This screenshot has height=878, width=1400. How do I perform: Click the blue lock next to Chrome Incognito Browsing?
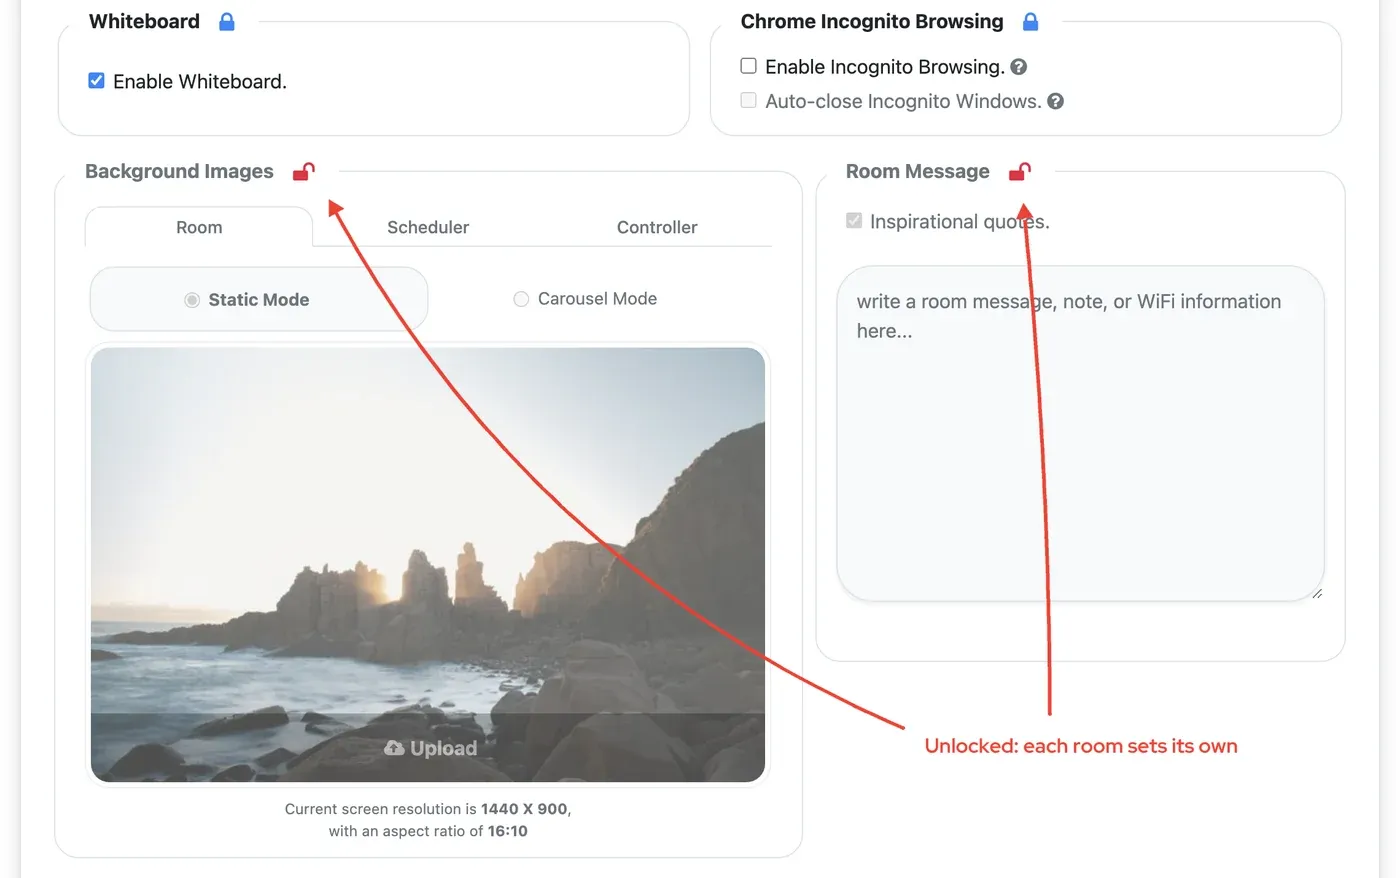point(1031,21)
